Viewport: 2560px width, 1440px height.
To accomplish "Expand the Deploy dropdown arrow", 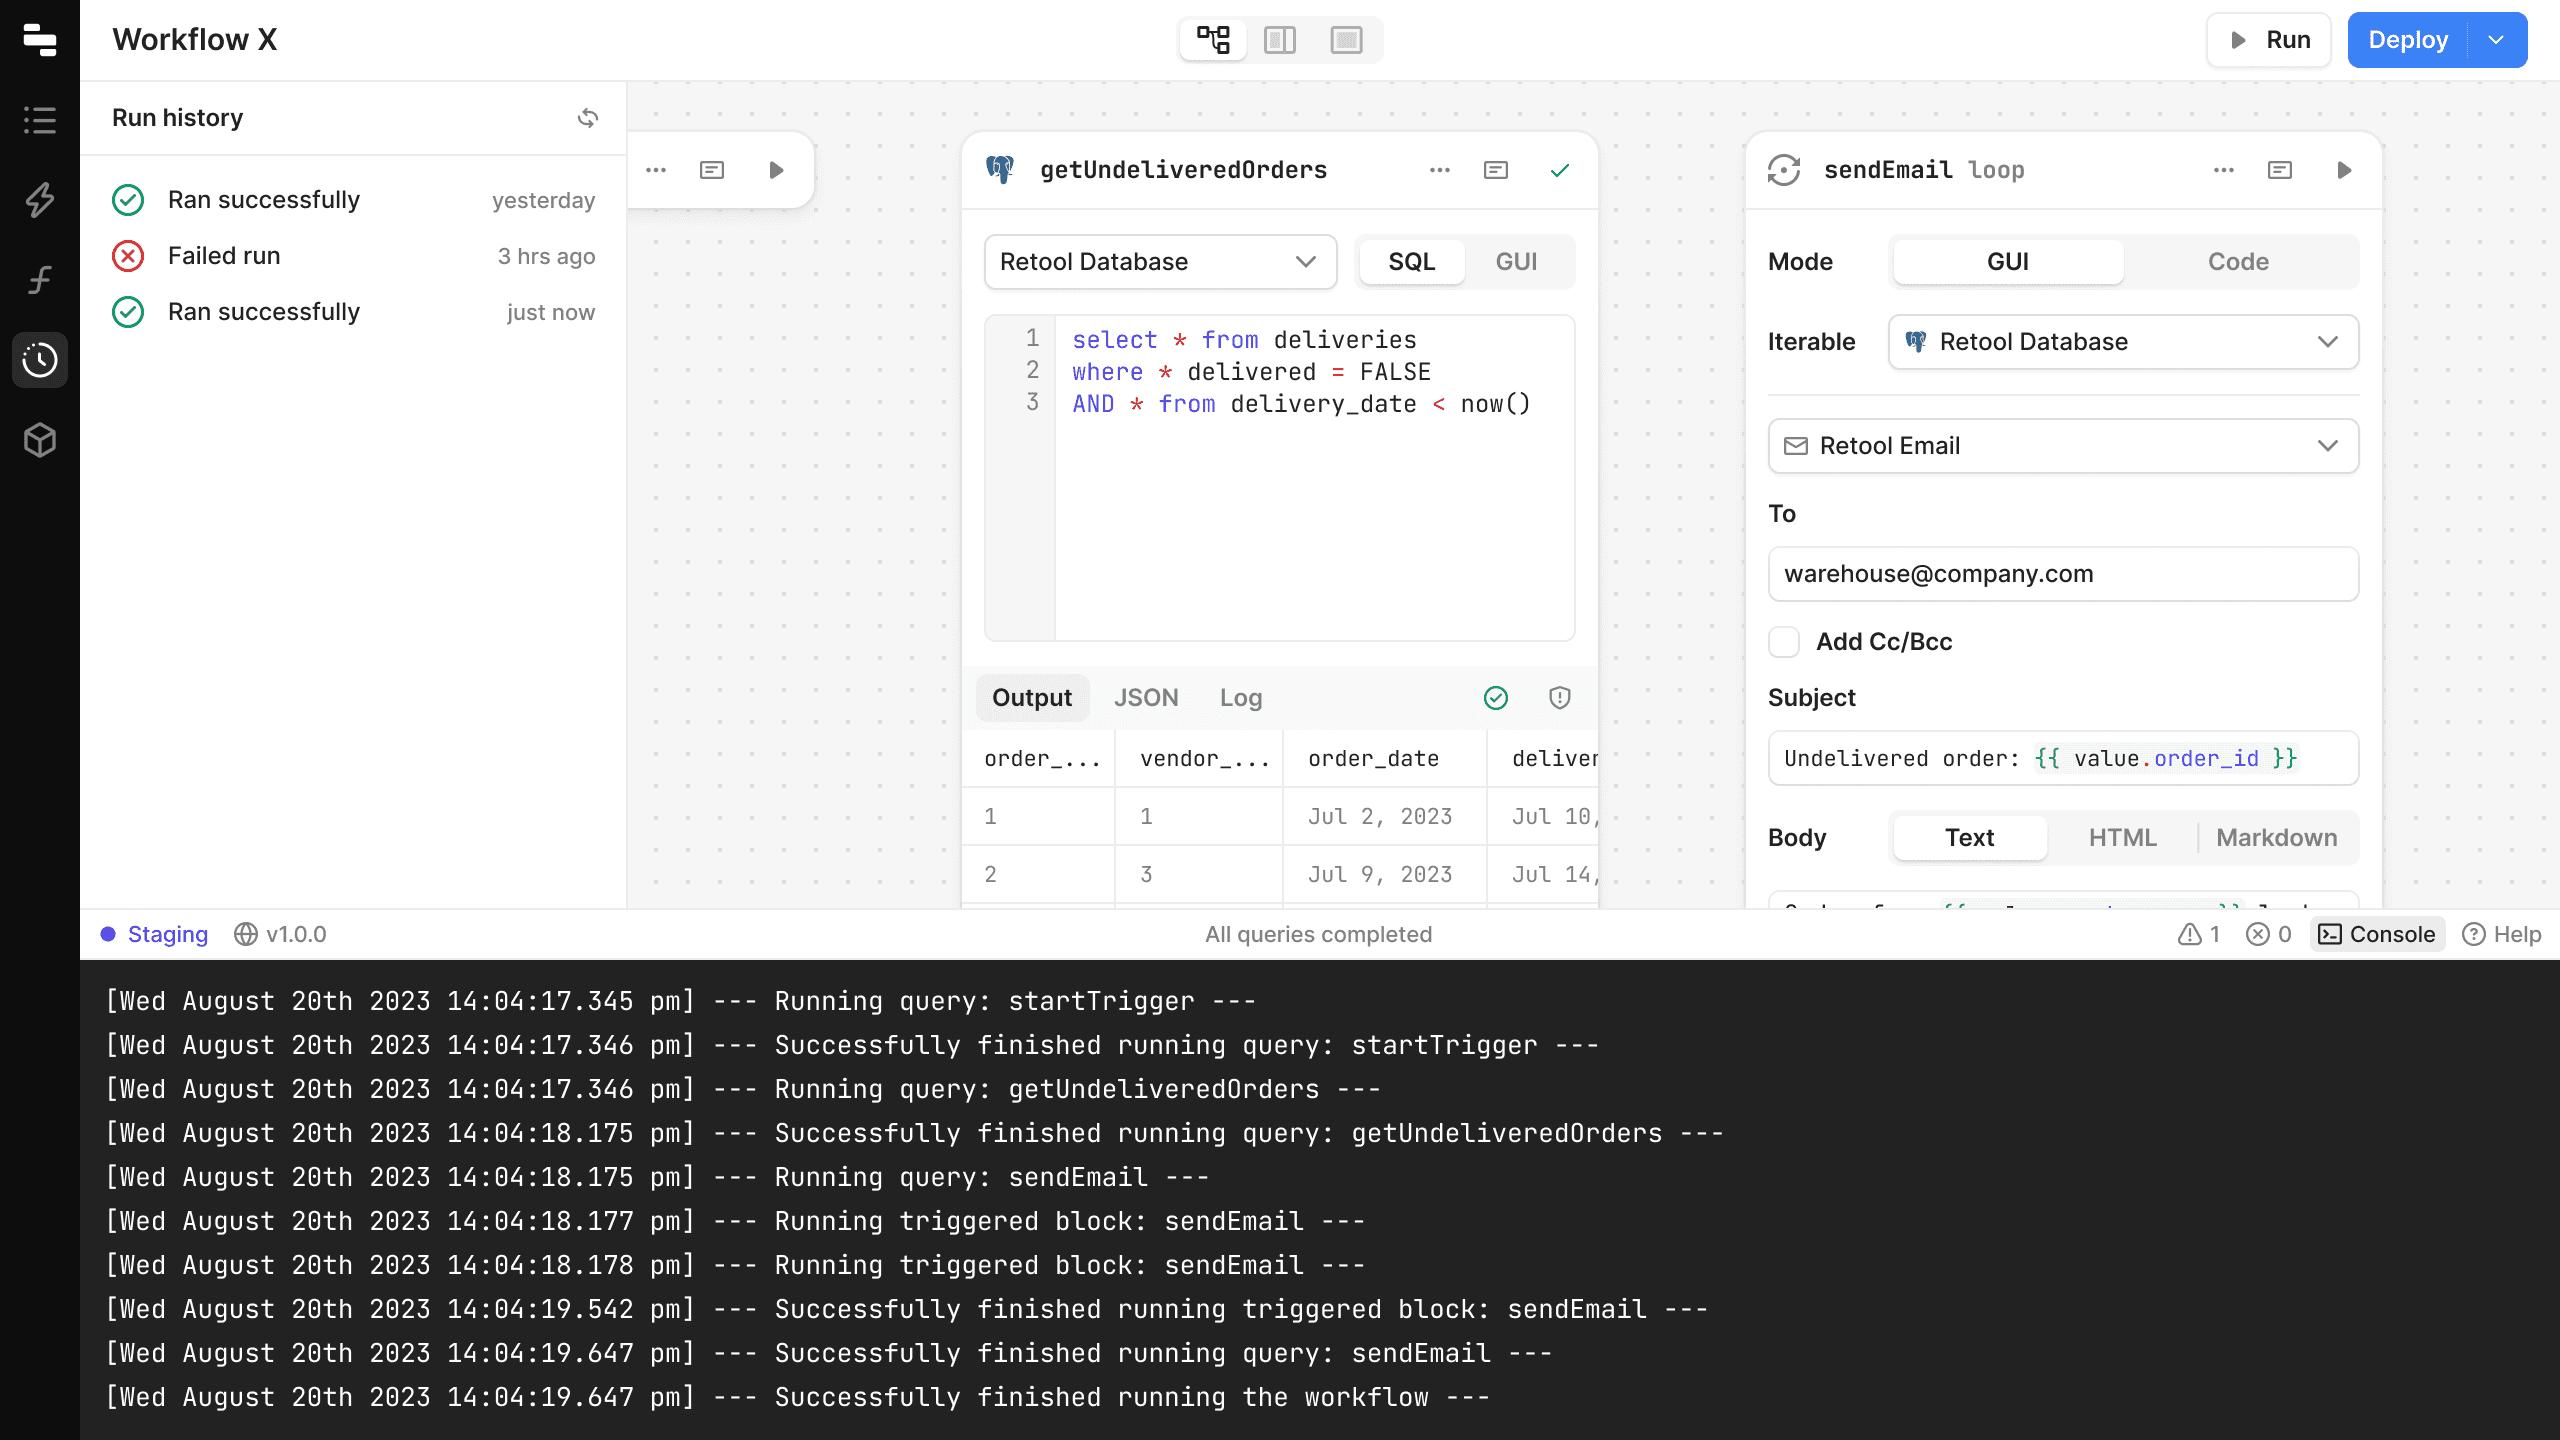I will click(2497, 40).
